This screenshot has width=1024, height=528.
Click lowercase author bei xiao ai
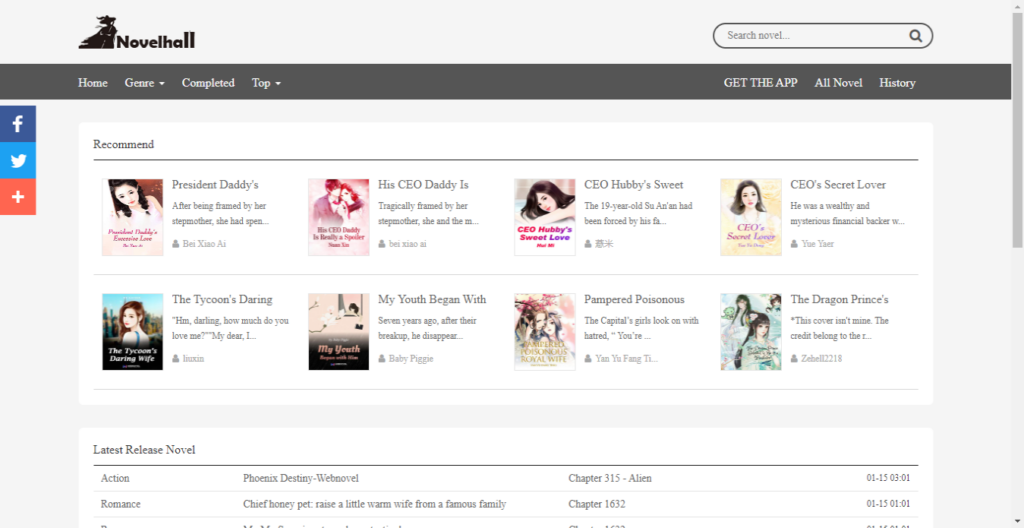(408, 244)
